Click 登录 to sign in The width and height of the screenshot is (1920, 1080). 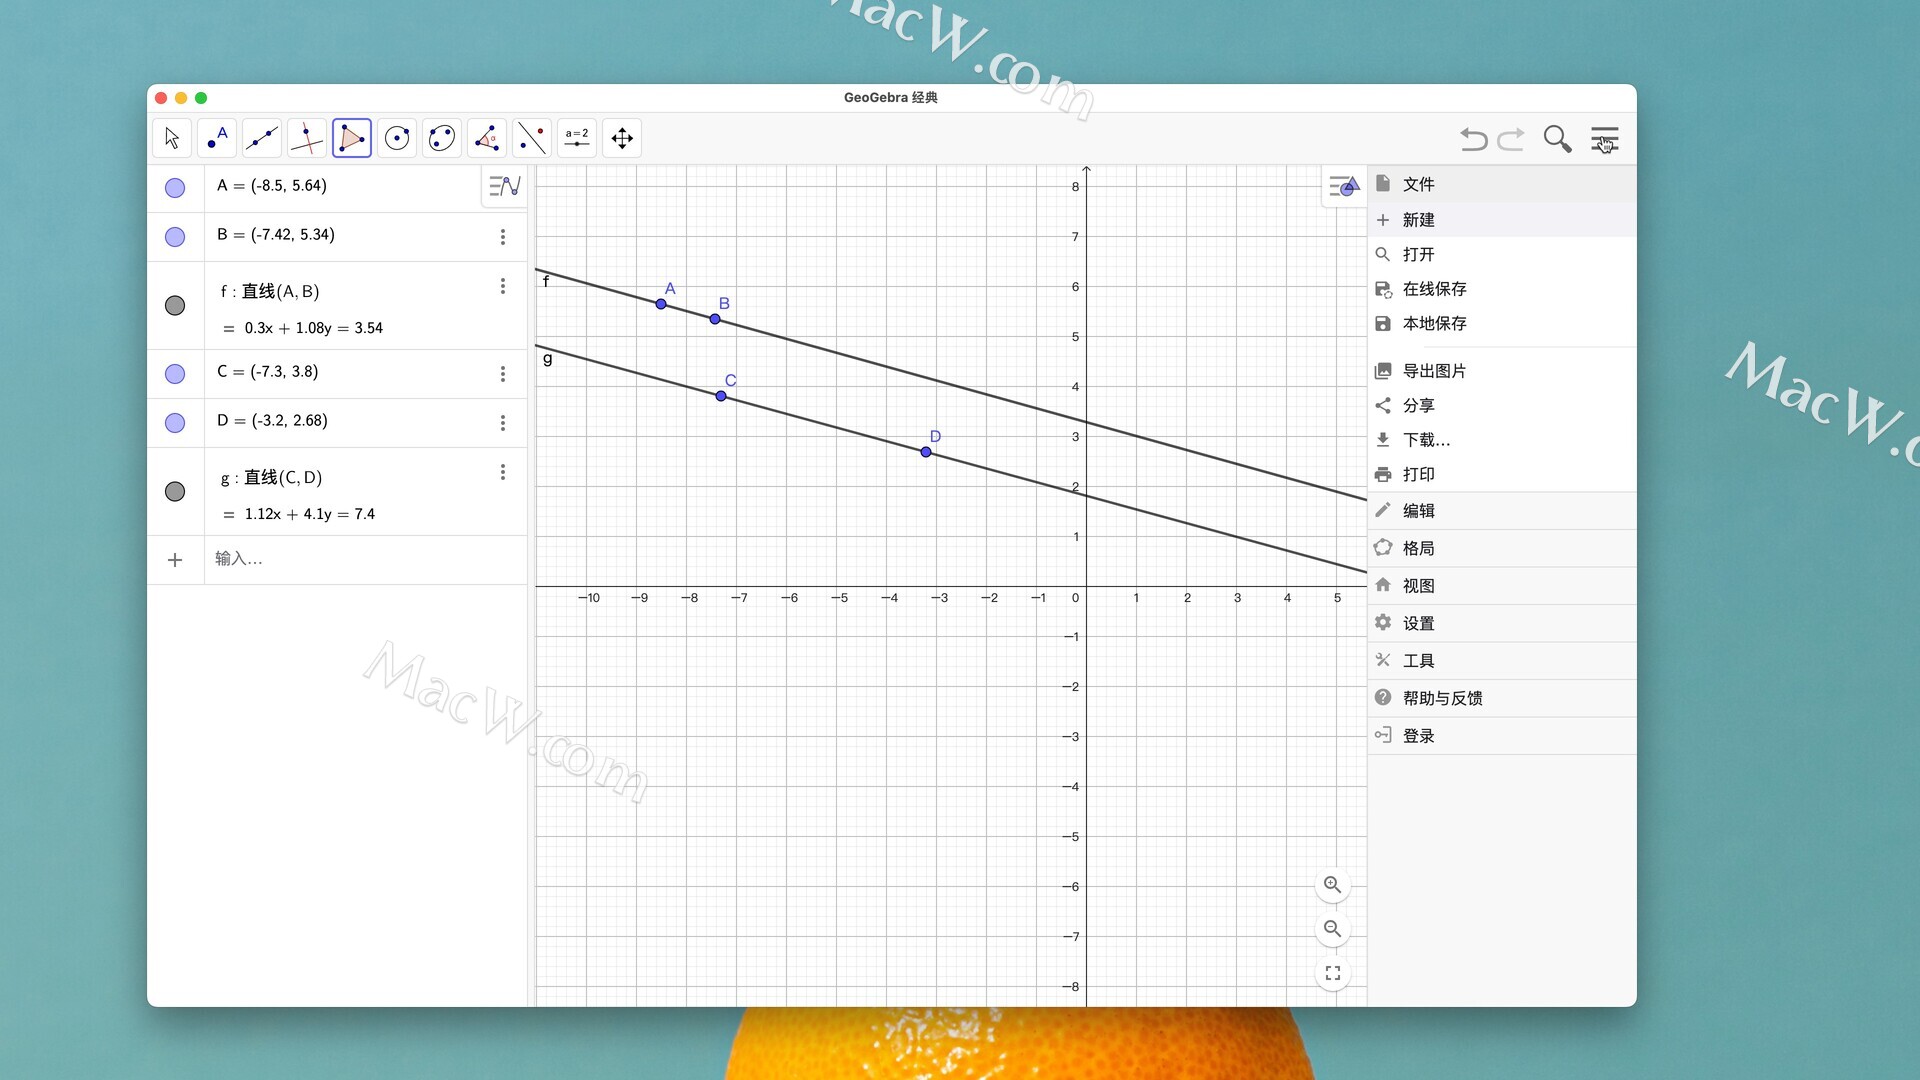tap(1502, 736)
